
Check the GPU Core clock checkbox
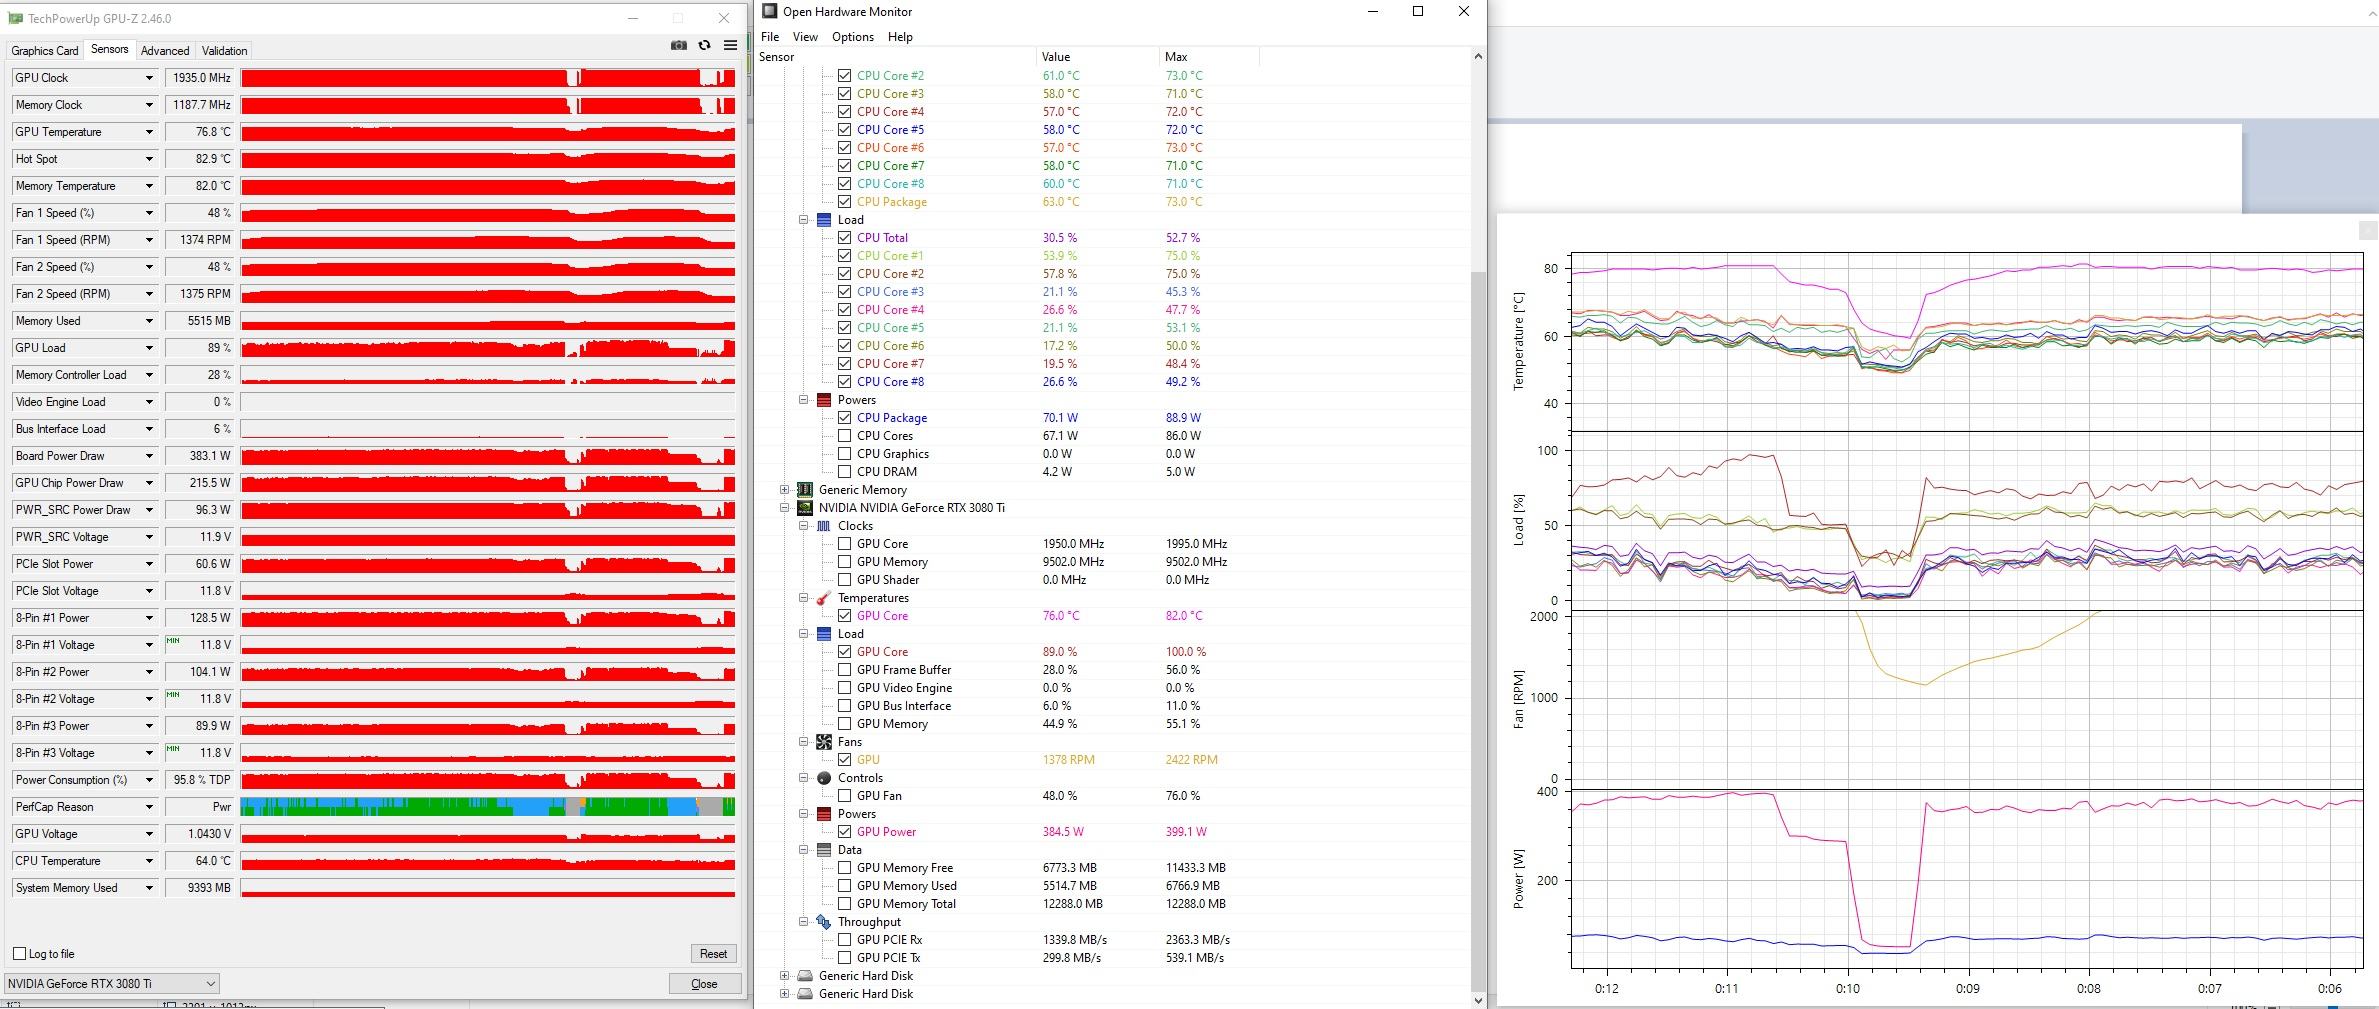tap(845, 544)
